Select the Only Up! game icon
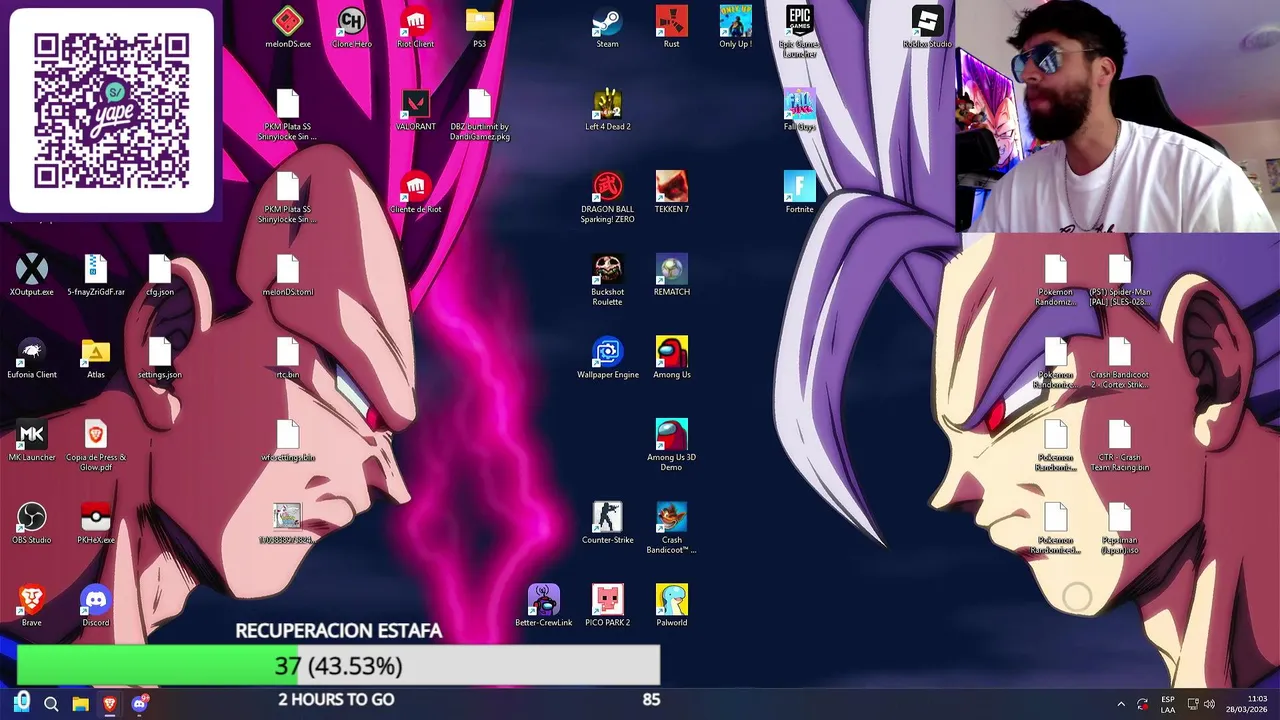Image resolution: width=1280 pixels, height=720 pixels. [735, 28]
